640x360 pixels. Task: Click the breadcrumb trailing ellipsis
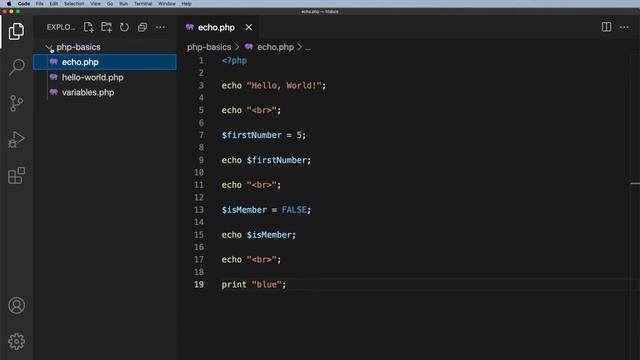click(308, 47)
